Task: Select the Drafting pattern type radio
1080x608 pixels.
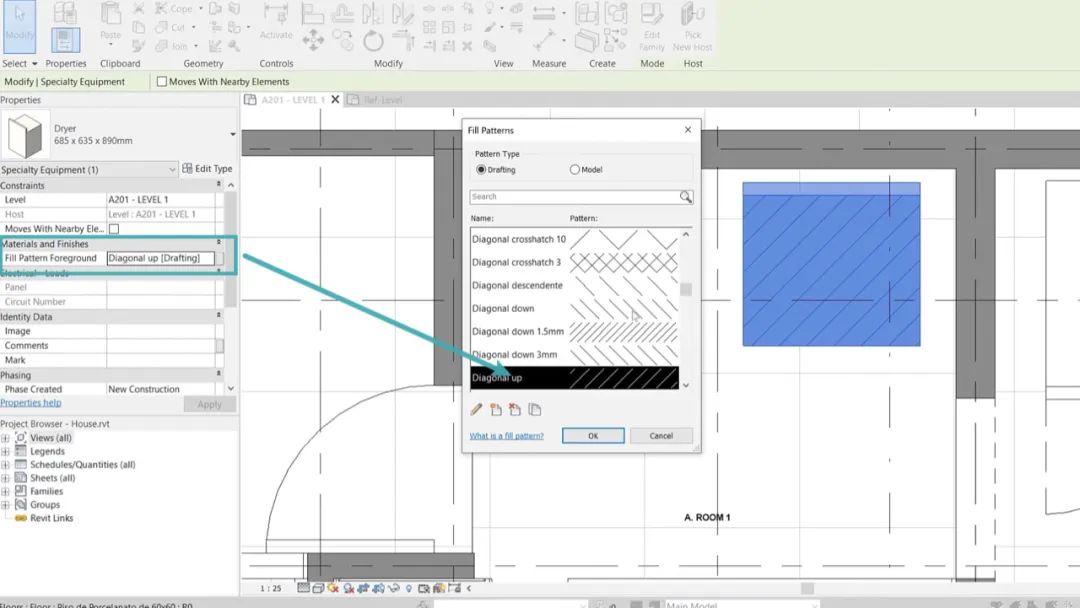Action: point(481,169)
